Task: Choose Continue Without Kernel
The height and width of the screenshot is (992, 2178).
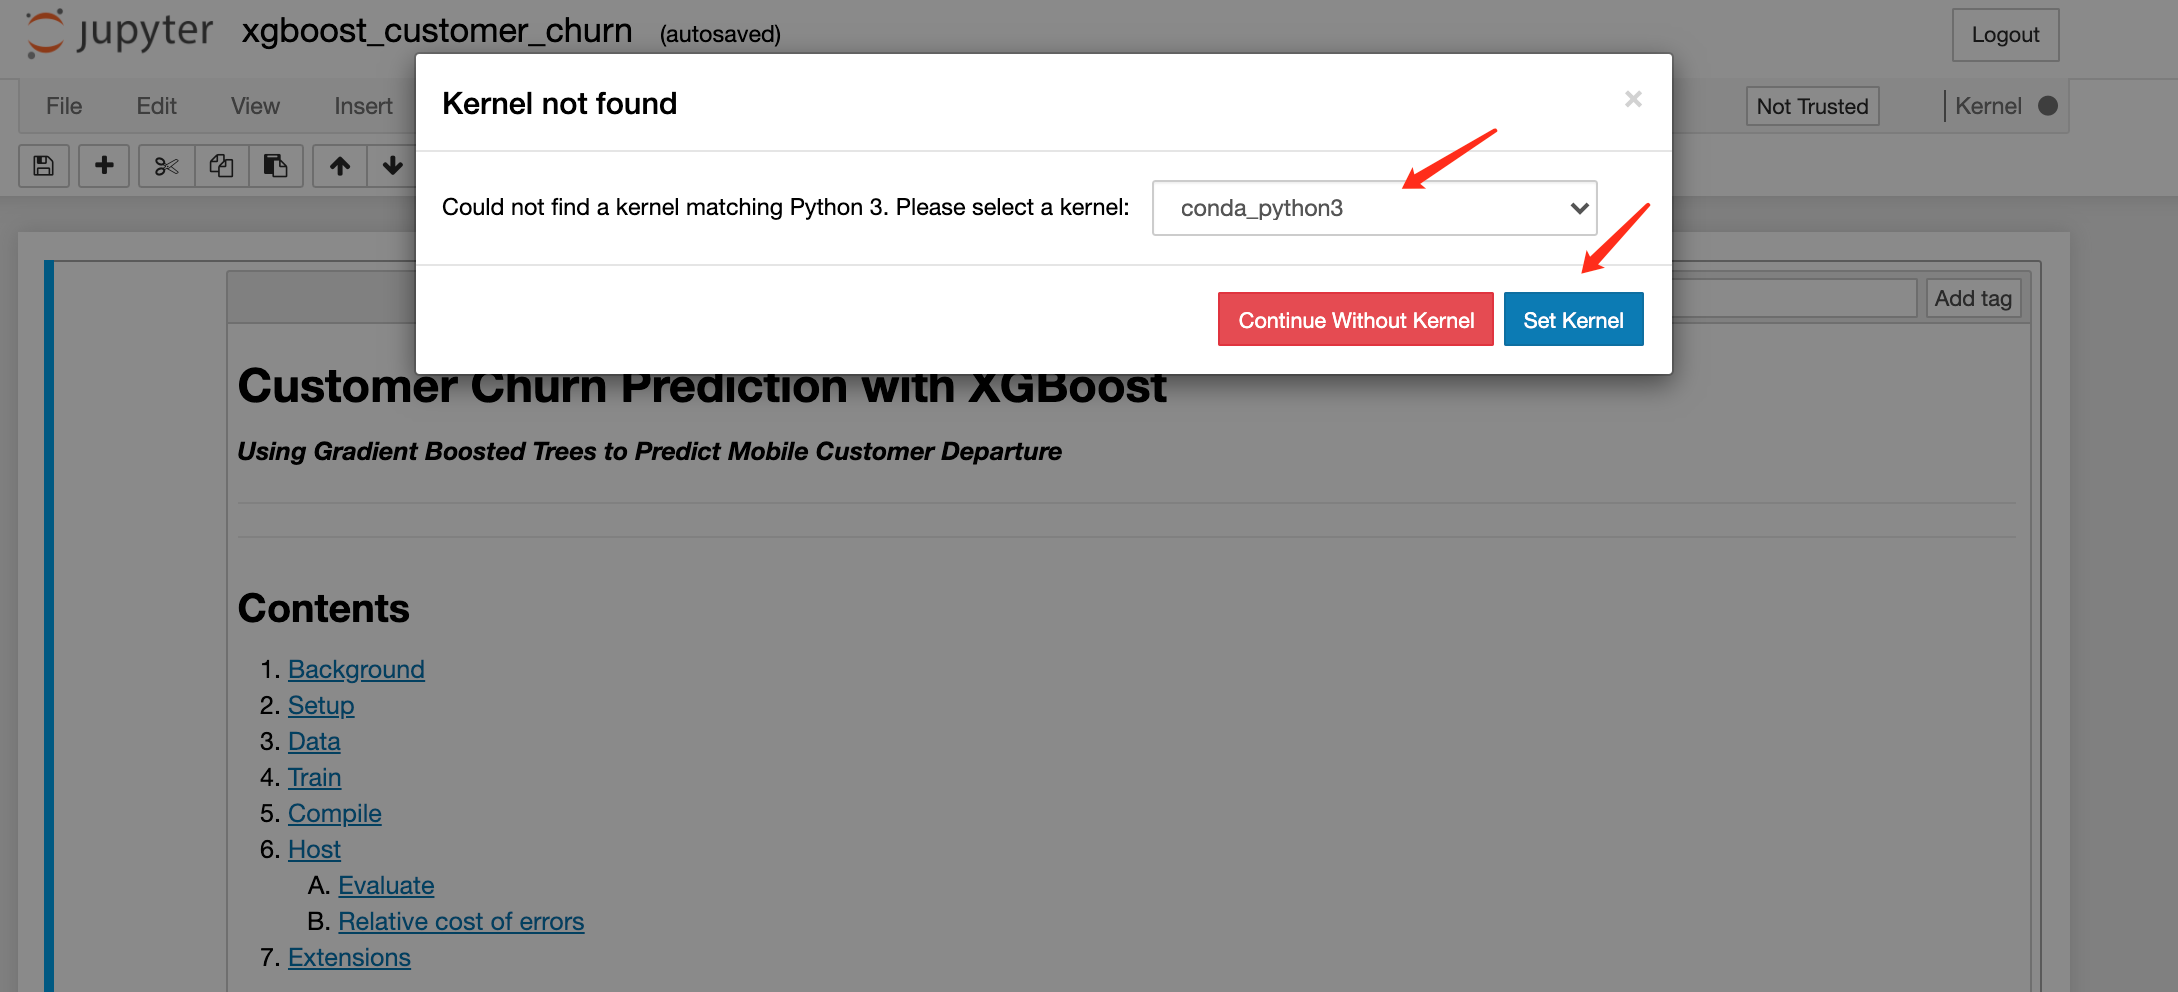Action: [1355, 320]
